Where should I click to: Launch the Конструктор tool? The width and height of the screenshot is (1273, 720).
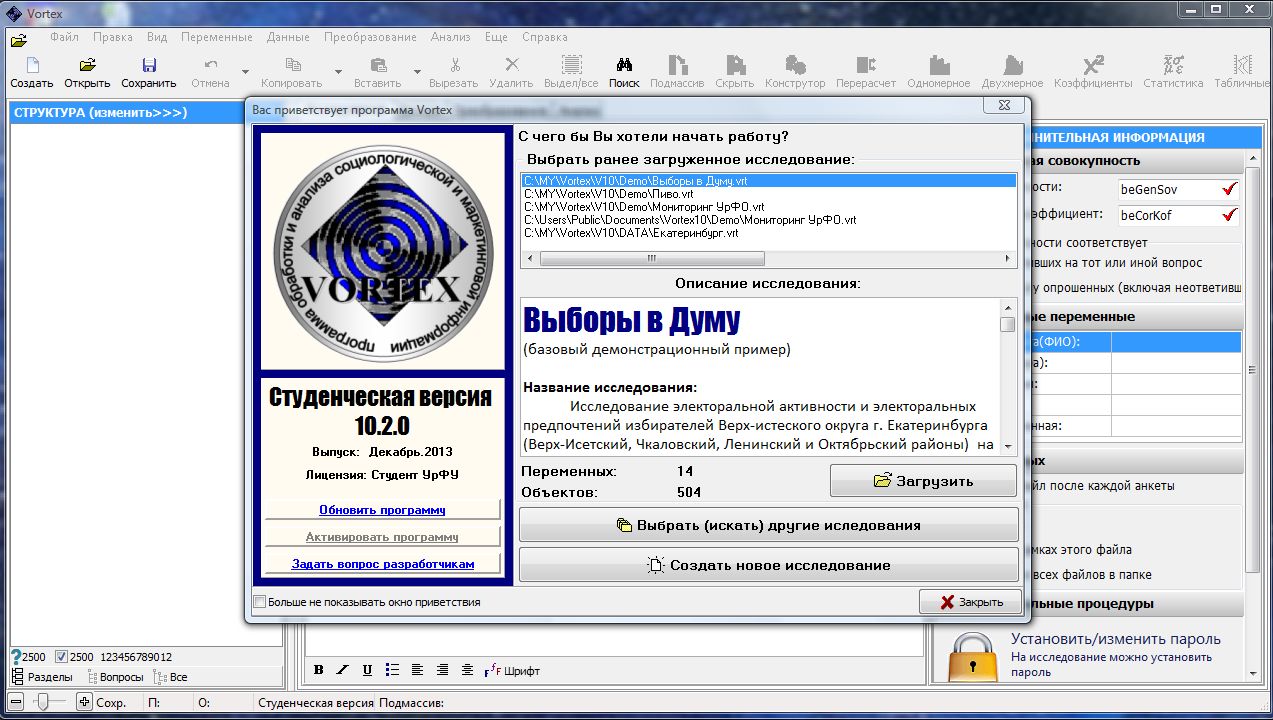pyautogui.click(x=795, y=68)
